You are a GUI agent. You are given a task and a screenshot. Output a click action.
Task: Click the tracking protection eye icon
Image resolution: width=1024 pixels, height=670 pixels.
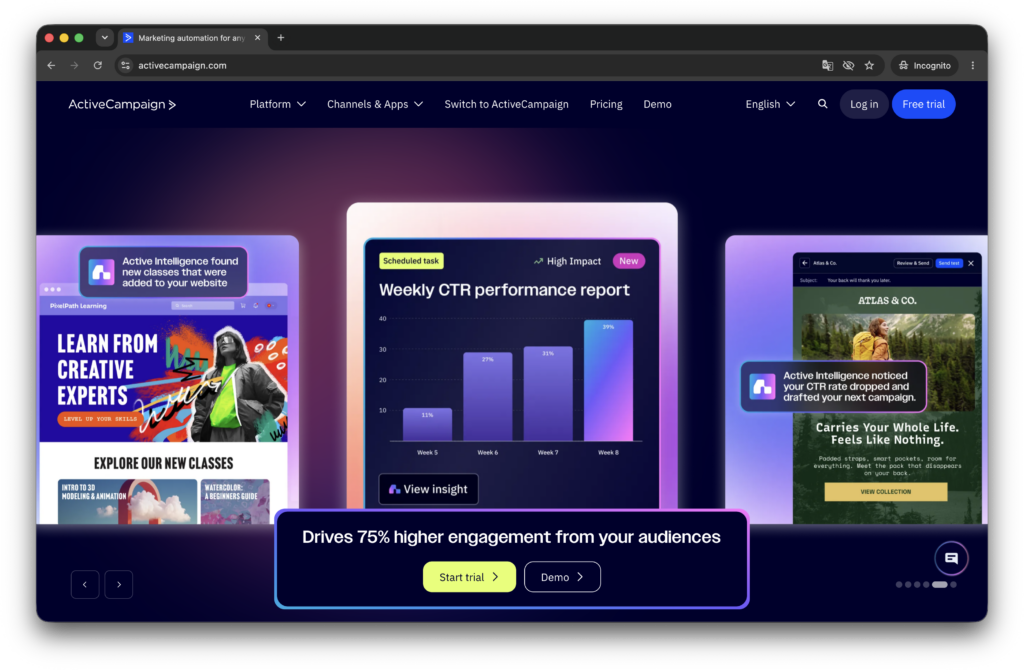[x=848, y=65]
